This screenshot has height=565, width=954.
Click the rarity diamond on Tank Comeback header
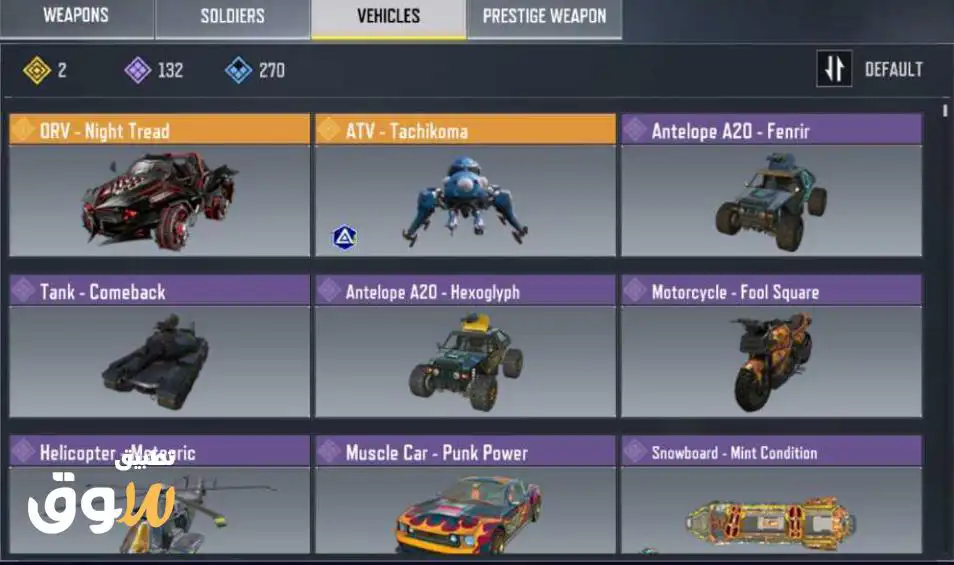pos(23,290)
